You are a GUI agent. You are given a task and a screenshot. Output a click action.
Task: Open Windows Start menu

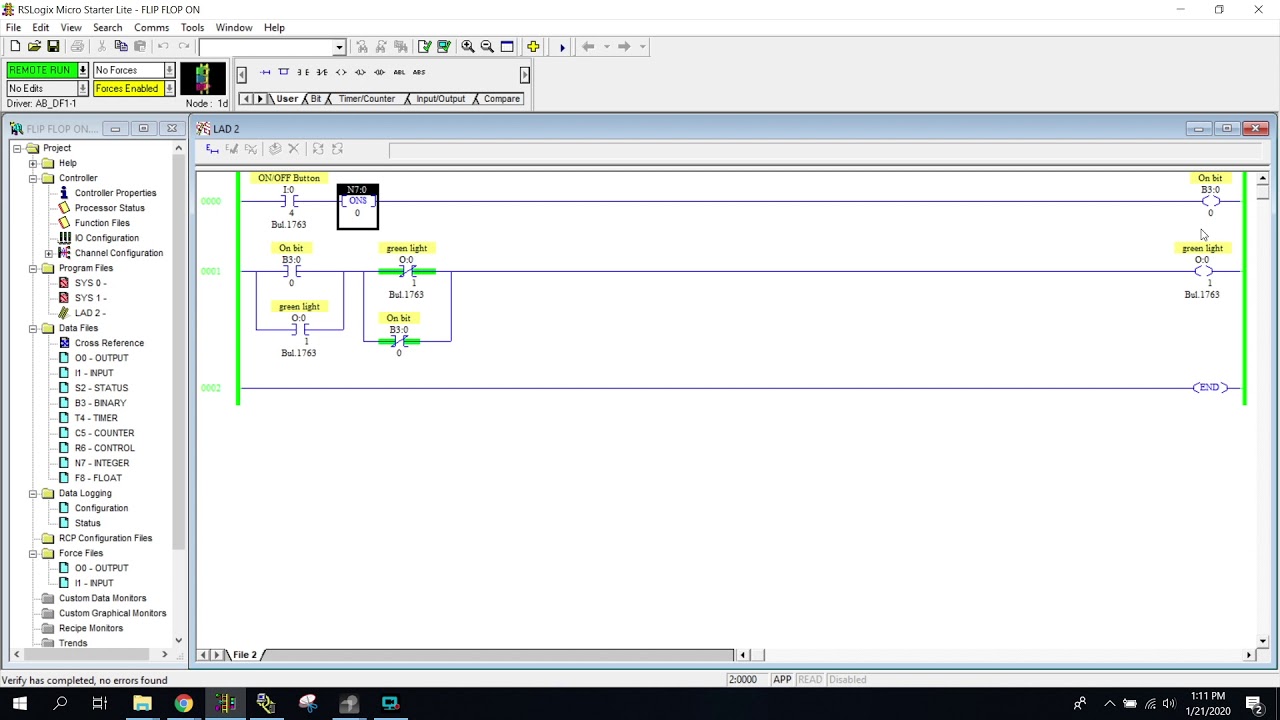click(19, 704)
